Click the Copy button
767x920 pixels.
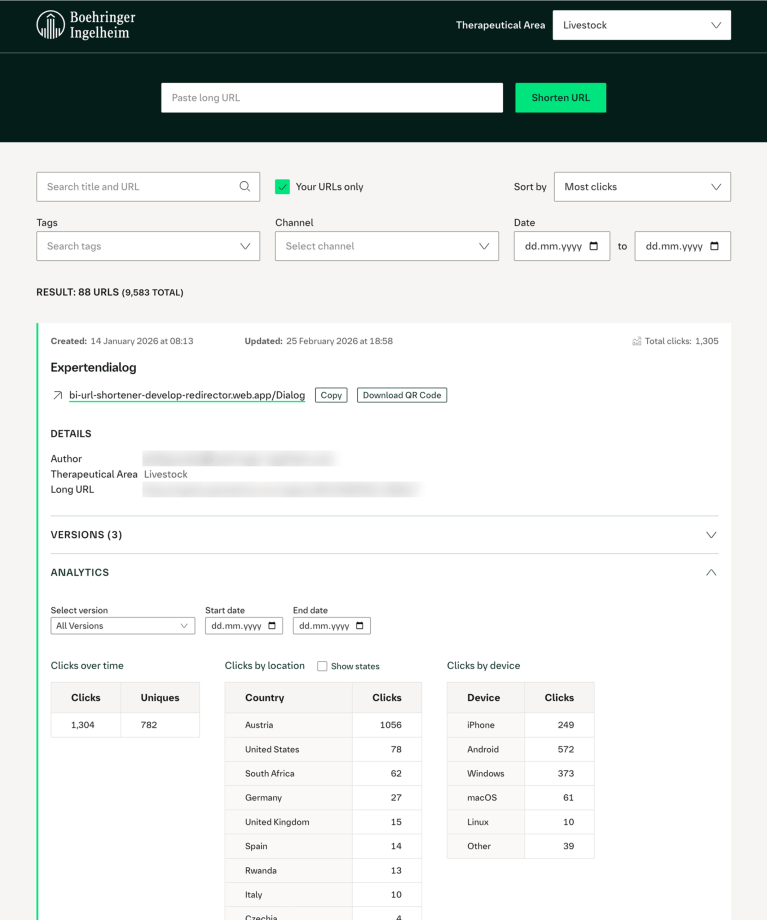coord(331,395)
